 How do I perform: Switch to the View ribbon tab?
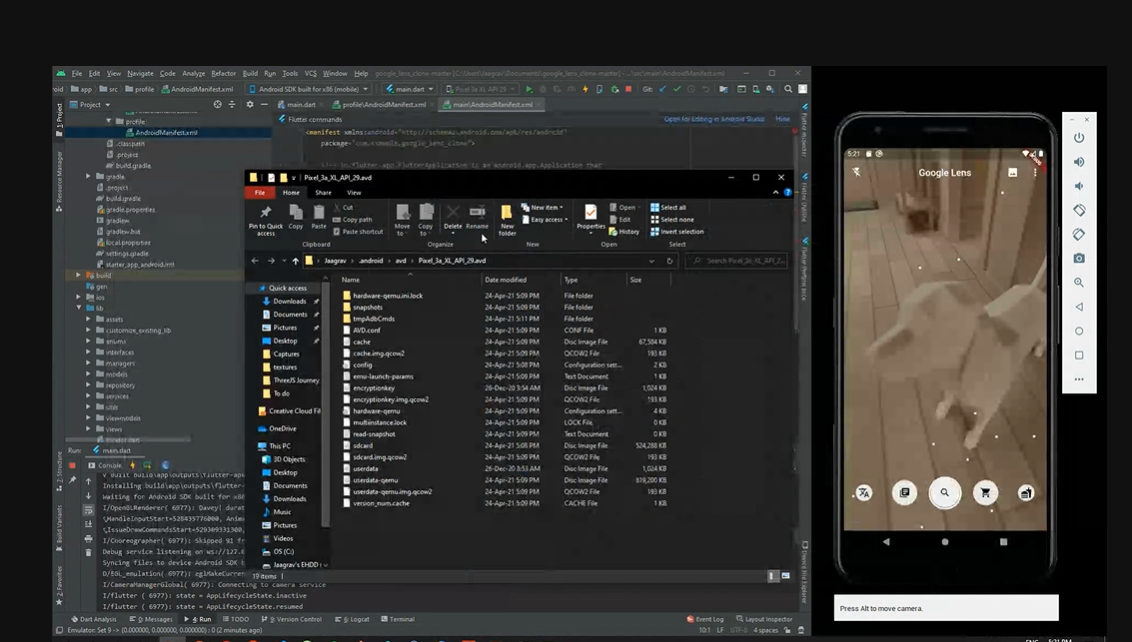coord(354,193)
